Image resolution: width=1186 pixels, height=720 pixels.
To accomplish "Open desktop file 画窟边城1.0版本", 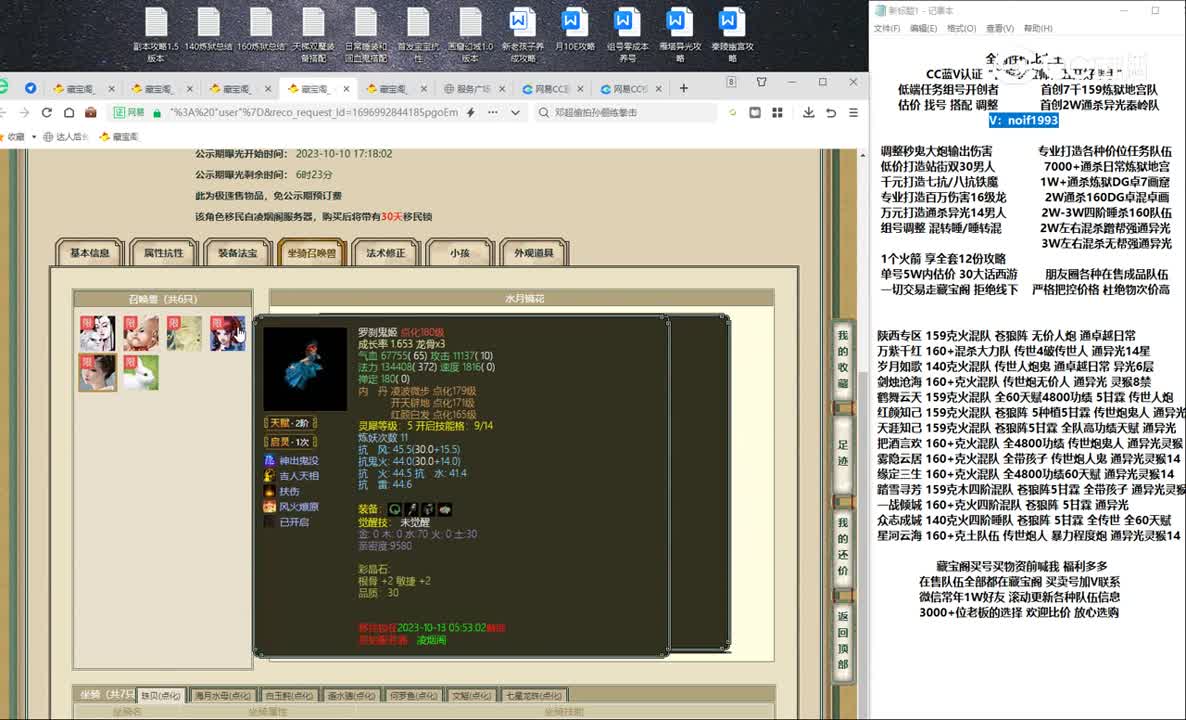I will [470, 35].
